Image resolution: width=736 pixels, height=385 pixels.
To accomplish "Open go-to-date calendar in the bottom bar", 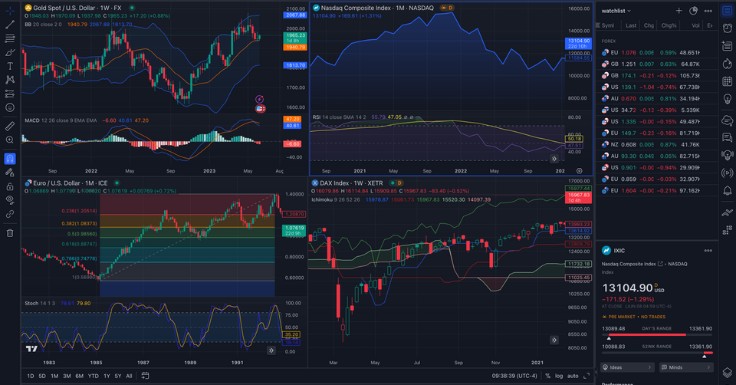I will pos(146,376).
